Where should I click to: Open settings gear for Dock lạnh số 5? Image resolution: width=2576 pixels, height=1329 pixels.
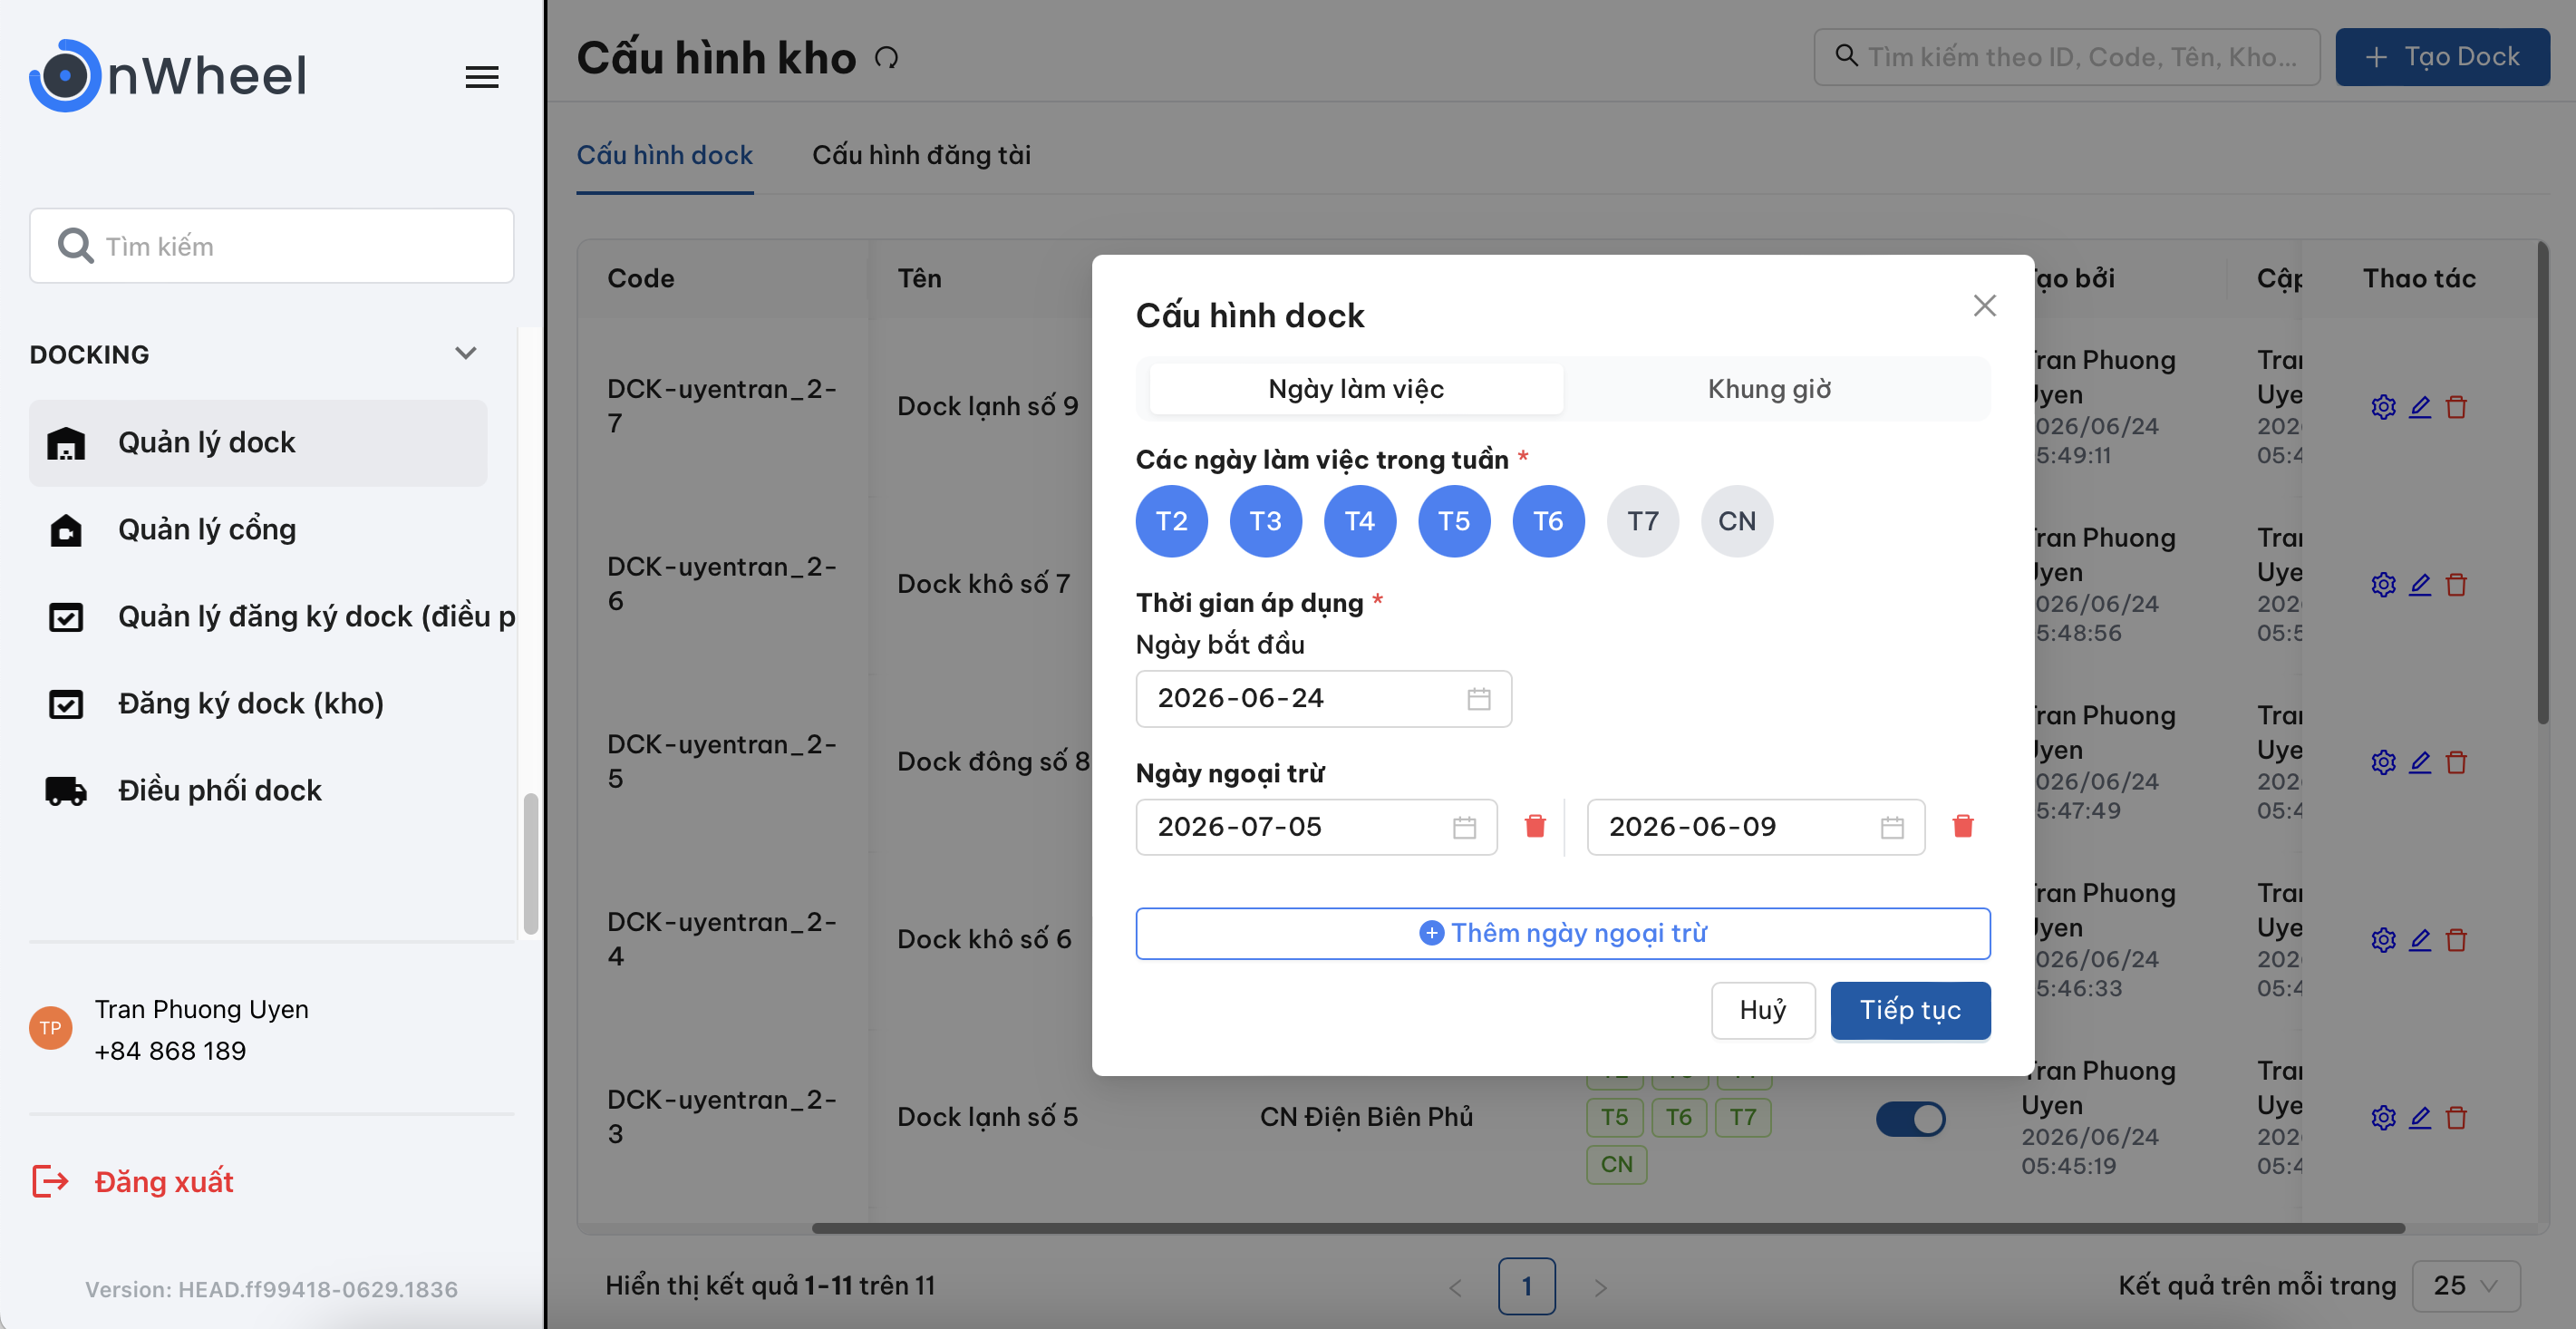pyautogui.click(x=2383, y=1117)
